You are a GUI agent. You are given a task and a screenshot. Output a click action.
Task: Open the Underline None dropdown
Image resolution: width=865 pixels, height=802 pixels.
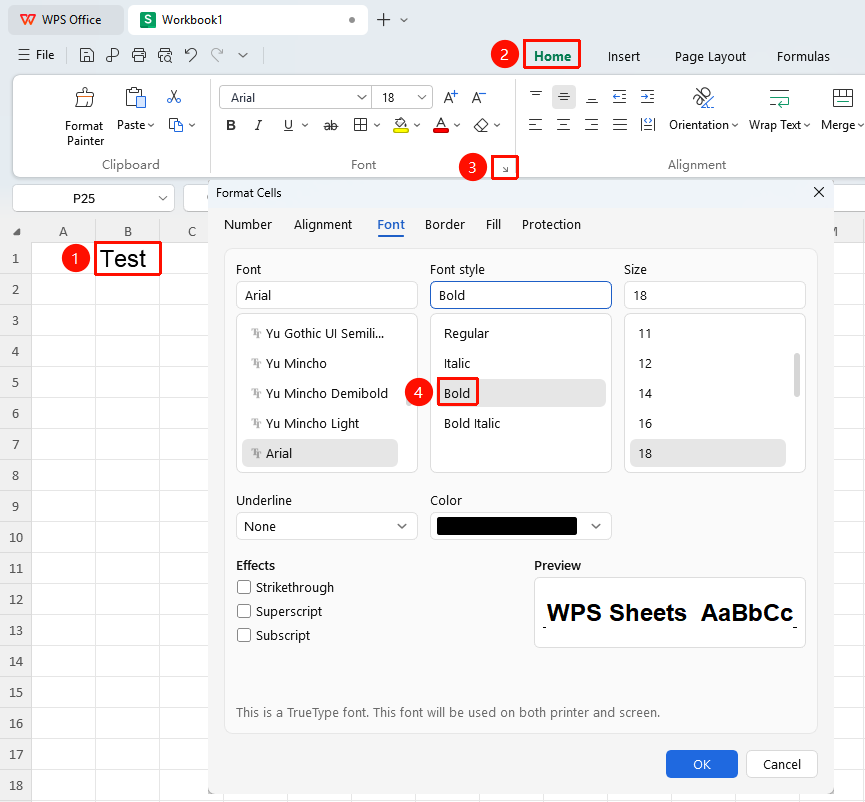click(x=327, y=526)
